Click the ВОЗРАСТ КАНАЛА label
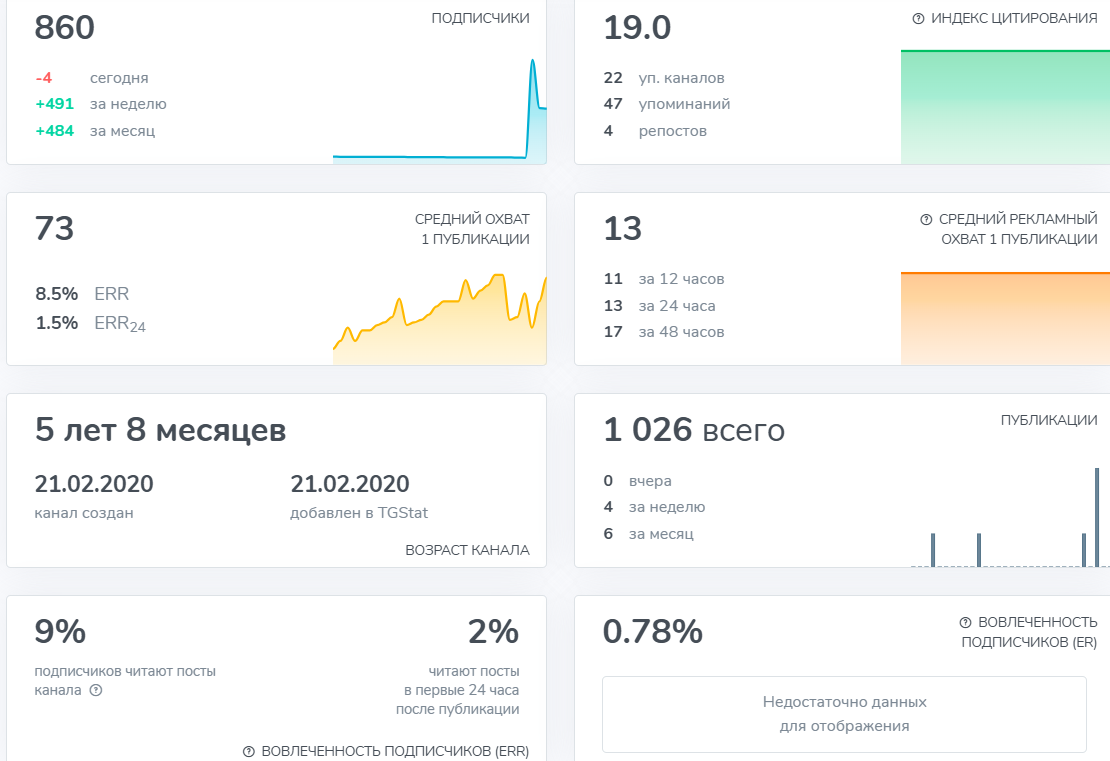Image resolution: width=1110 pixels, height=761 pixels. pos(467,550)
